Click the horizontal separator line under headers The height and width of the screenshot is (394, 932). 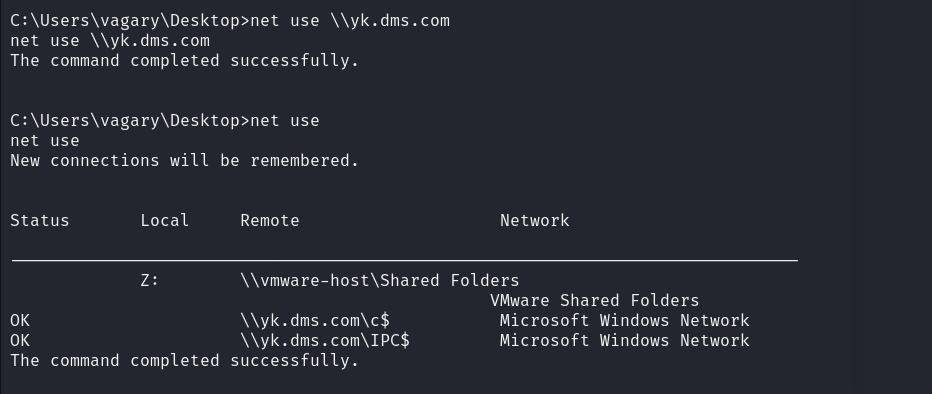405,260
